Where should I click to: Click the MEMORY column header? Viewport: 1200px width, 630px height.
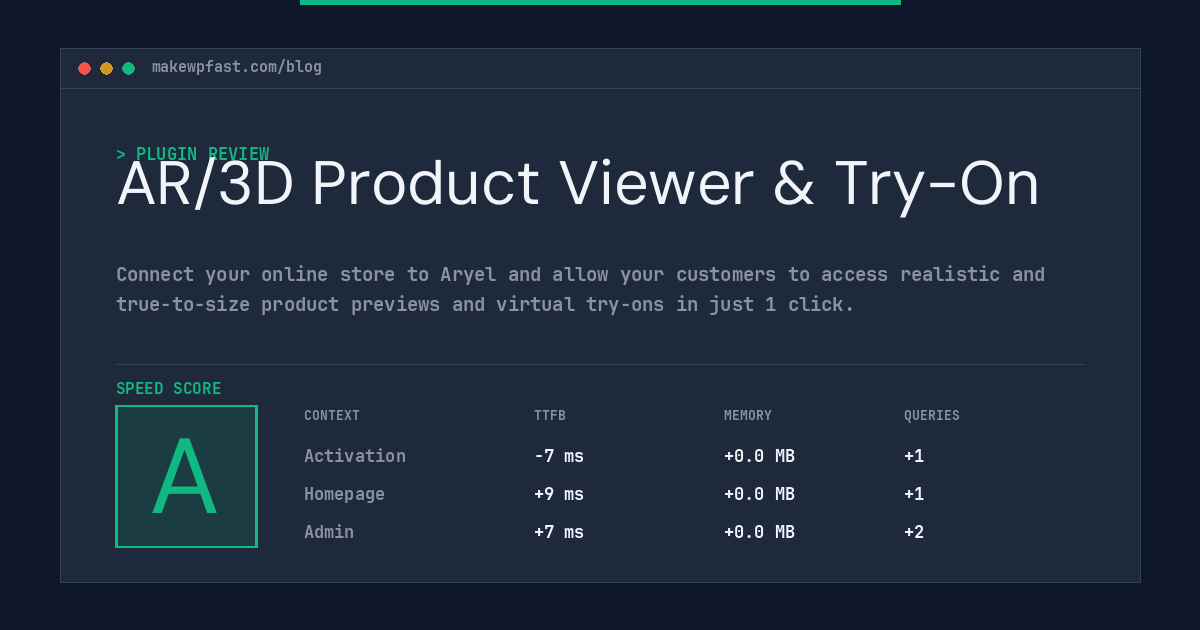pyautogui.click(x=748, y=416)
